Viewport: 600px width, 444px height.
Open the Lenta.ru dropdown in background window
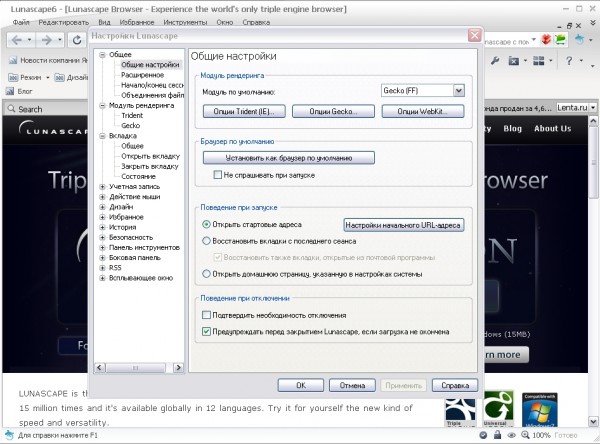click(593, 108)
